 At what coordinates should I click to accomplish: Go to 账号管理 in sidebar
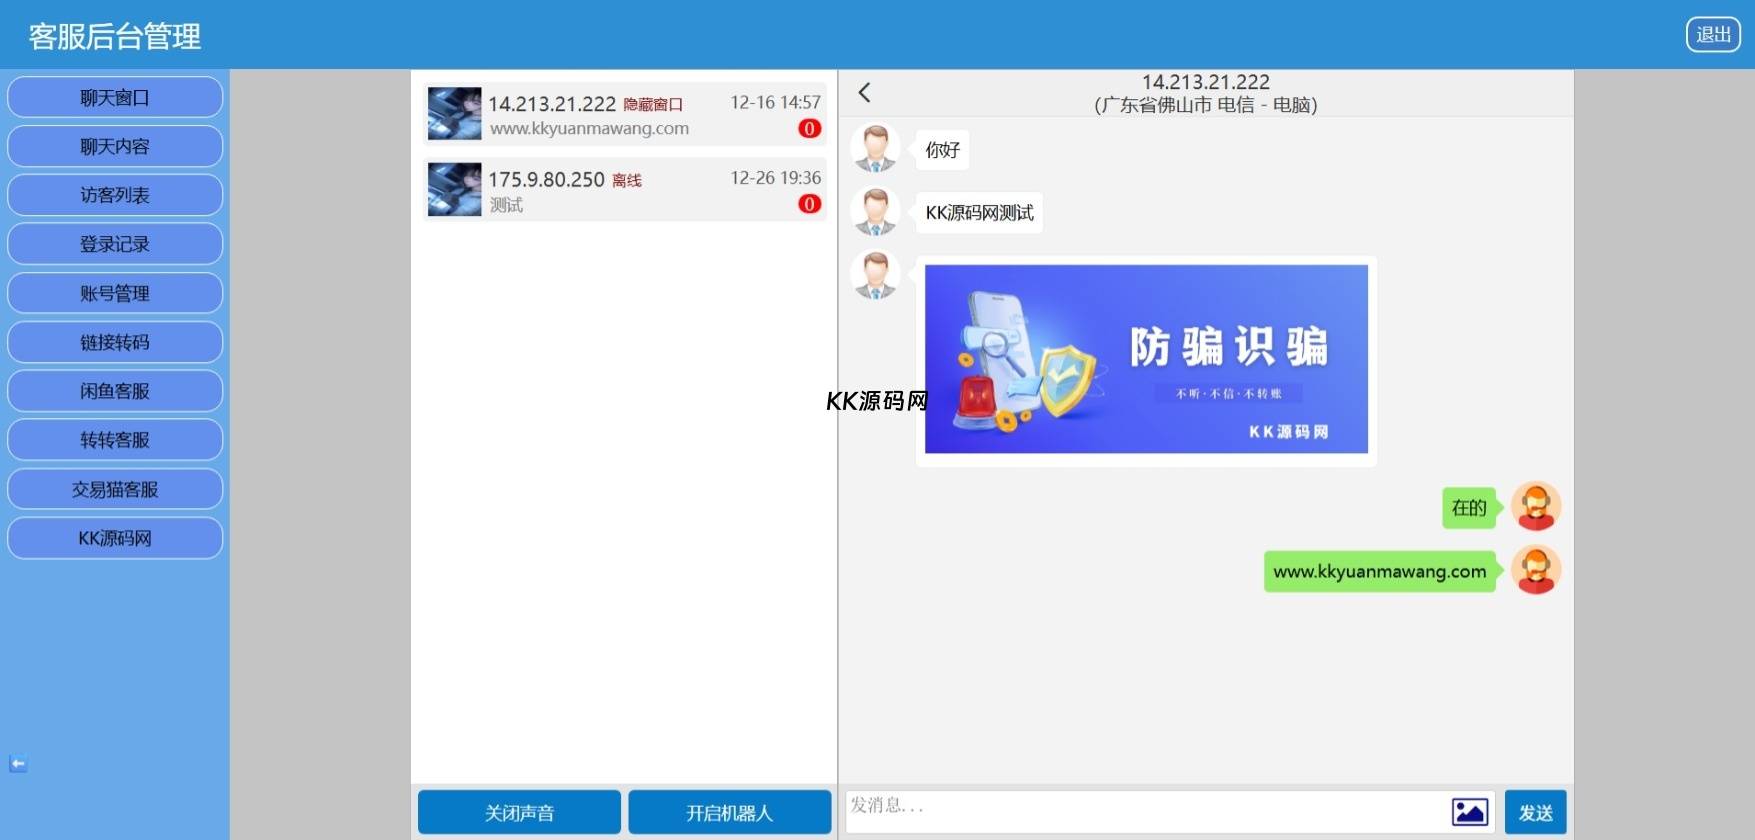[115, 294]
